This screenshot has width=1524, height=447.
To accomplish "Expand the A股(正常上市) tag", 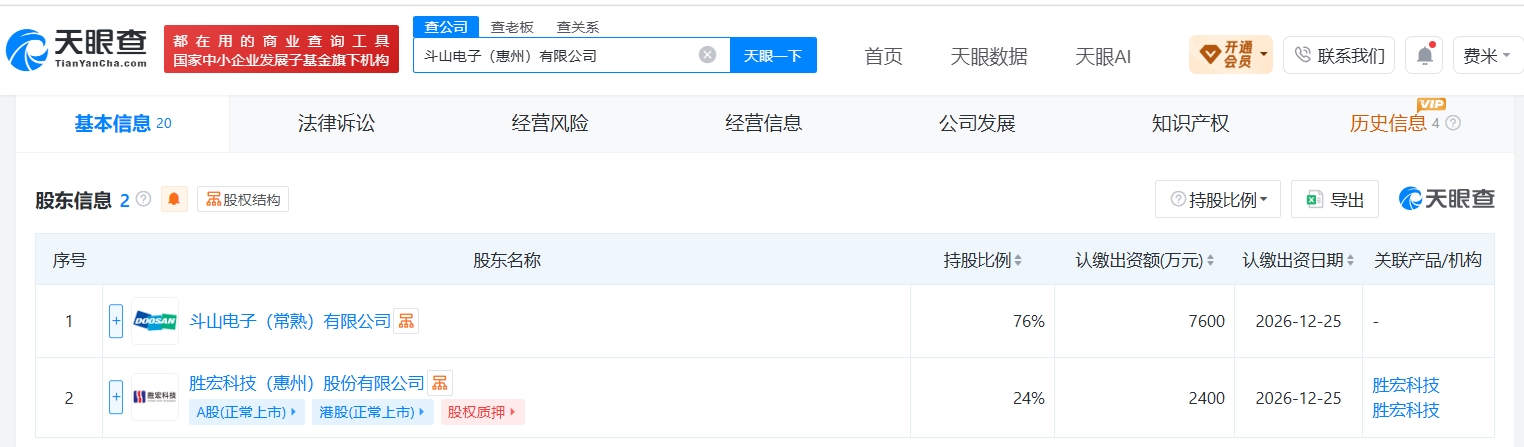I will pyautogui.click(x=247, y=411).
